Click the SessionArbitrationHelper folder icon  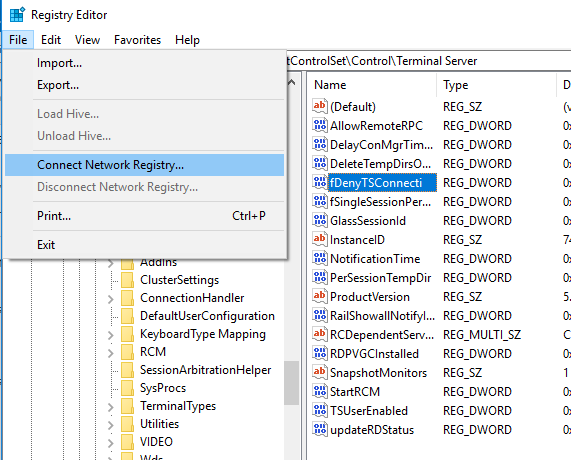tap(127, 370)
